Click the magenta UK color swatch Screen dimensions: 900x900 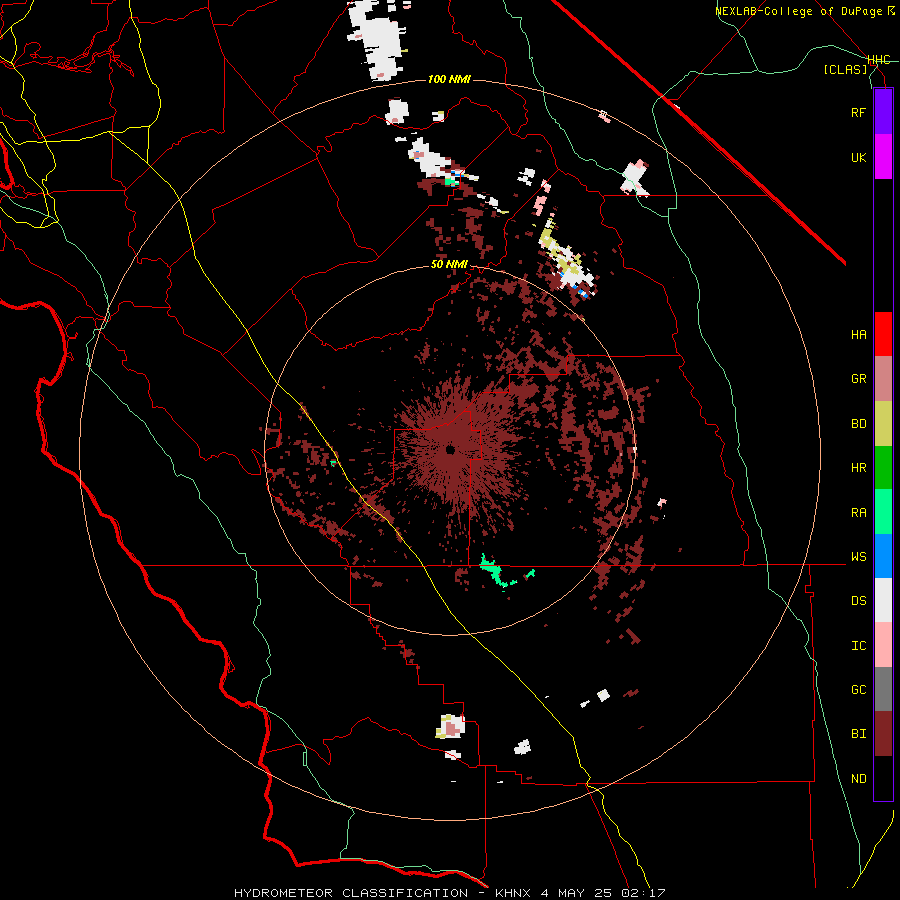[883, 157]
